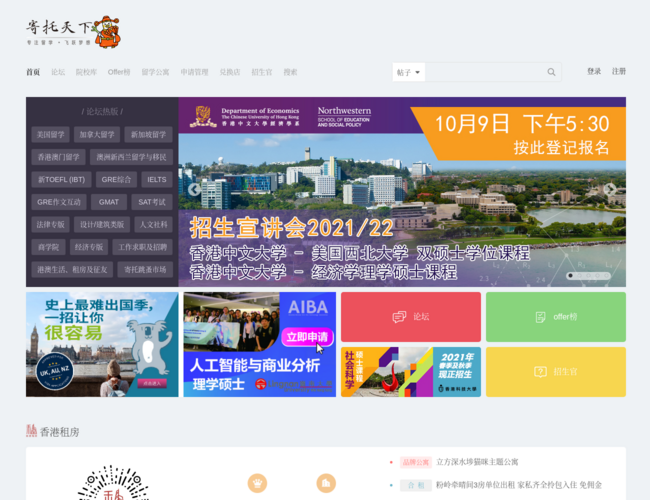Screen dimensions: 650x500
Task: Open the 设计/建筑类版 board
Action: (102, 224)
